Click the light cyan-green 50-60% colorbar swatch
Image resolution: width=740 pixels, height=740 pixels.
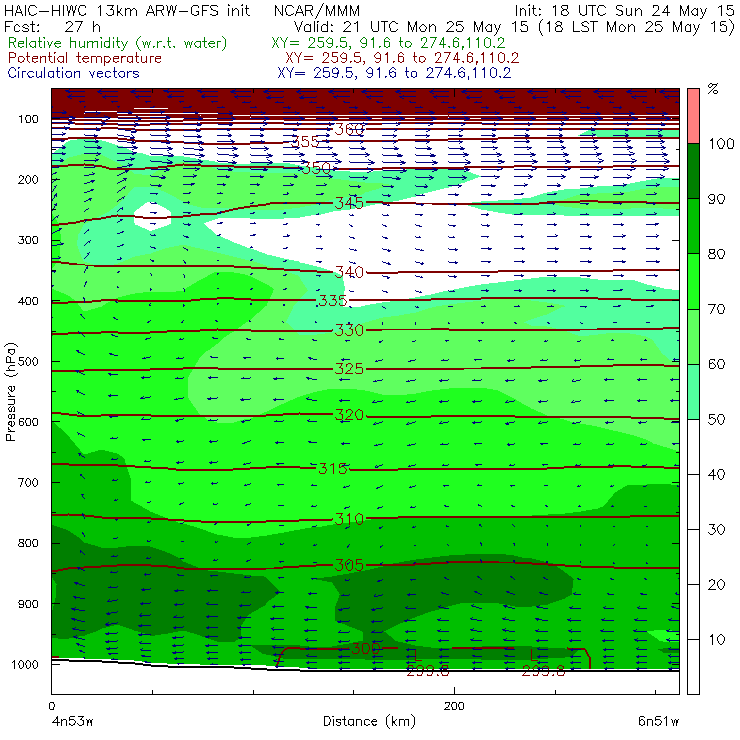[693, 391]
